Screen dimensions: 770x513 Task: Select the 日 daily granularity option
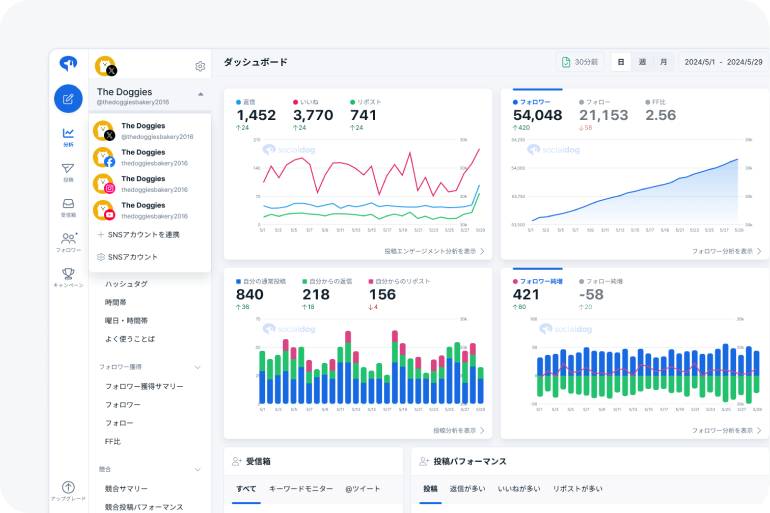621,62
